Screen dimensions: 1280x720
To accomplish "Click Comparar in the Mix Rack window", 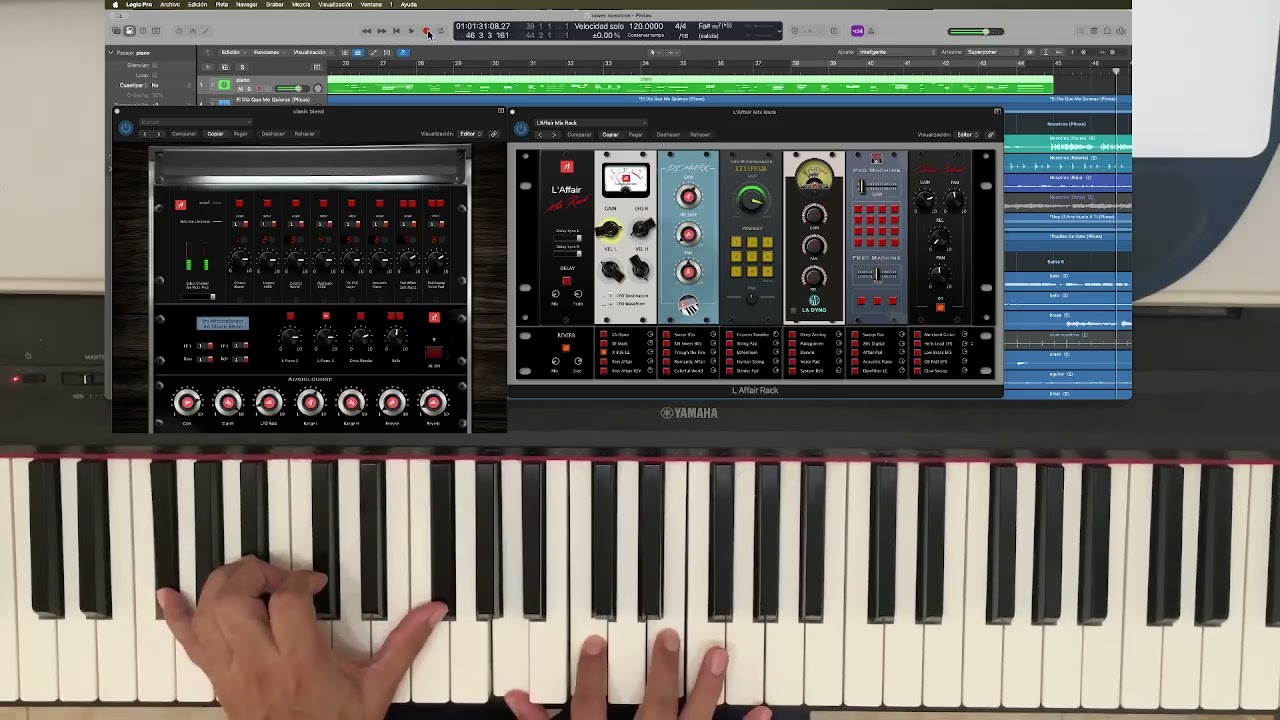I will tap(579, 134).
